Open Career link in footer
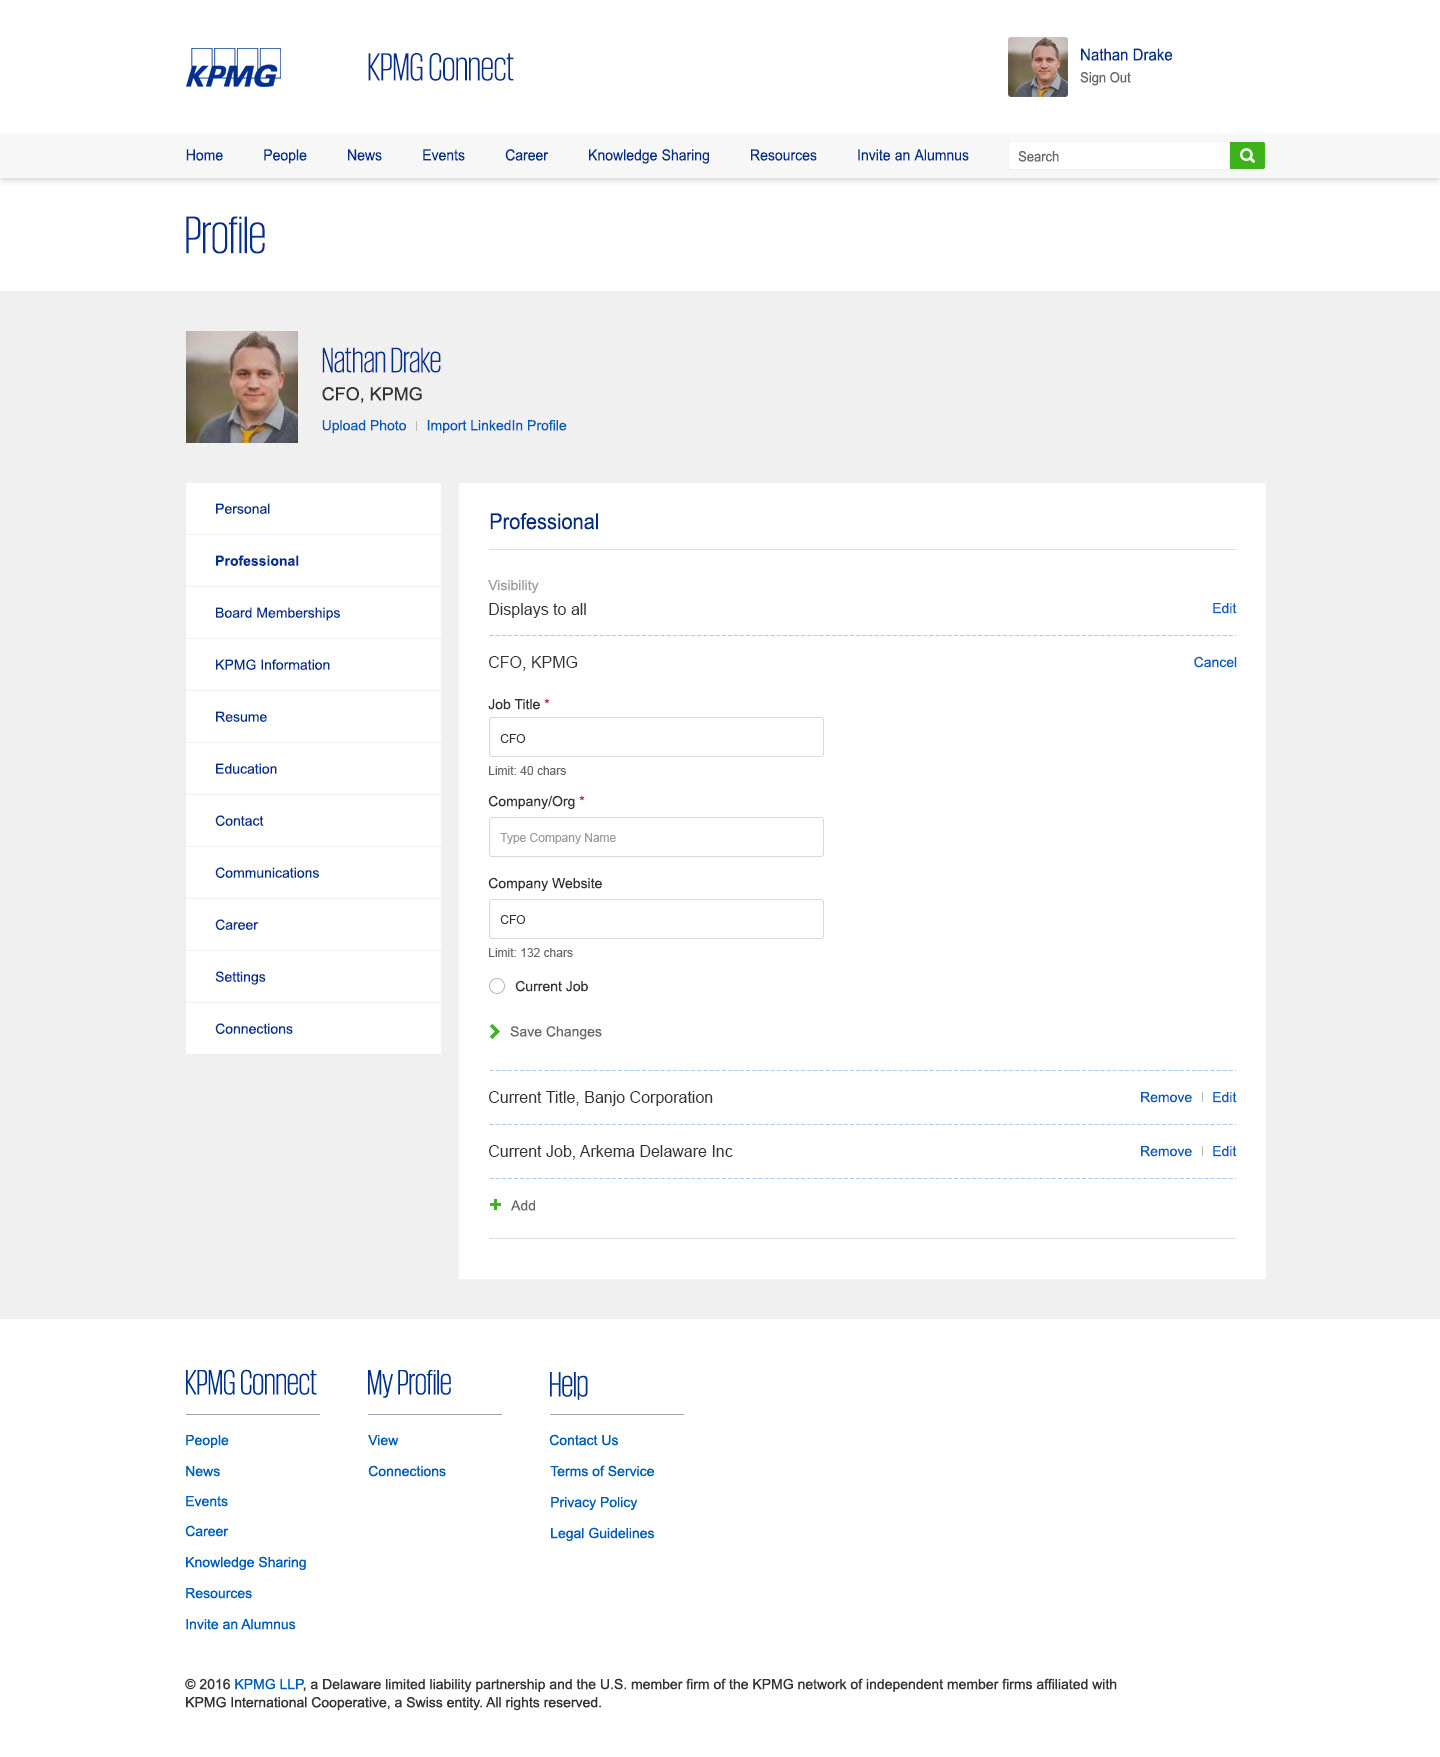 206,1531
